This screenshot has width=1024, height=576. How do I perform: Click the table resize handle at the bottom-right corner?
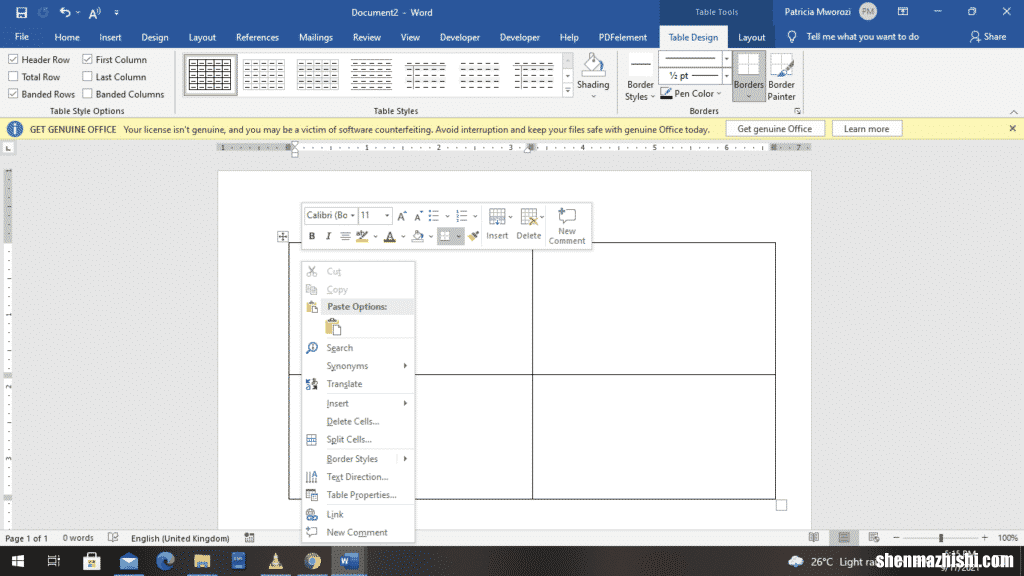[781, 505]
